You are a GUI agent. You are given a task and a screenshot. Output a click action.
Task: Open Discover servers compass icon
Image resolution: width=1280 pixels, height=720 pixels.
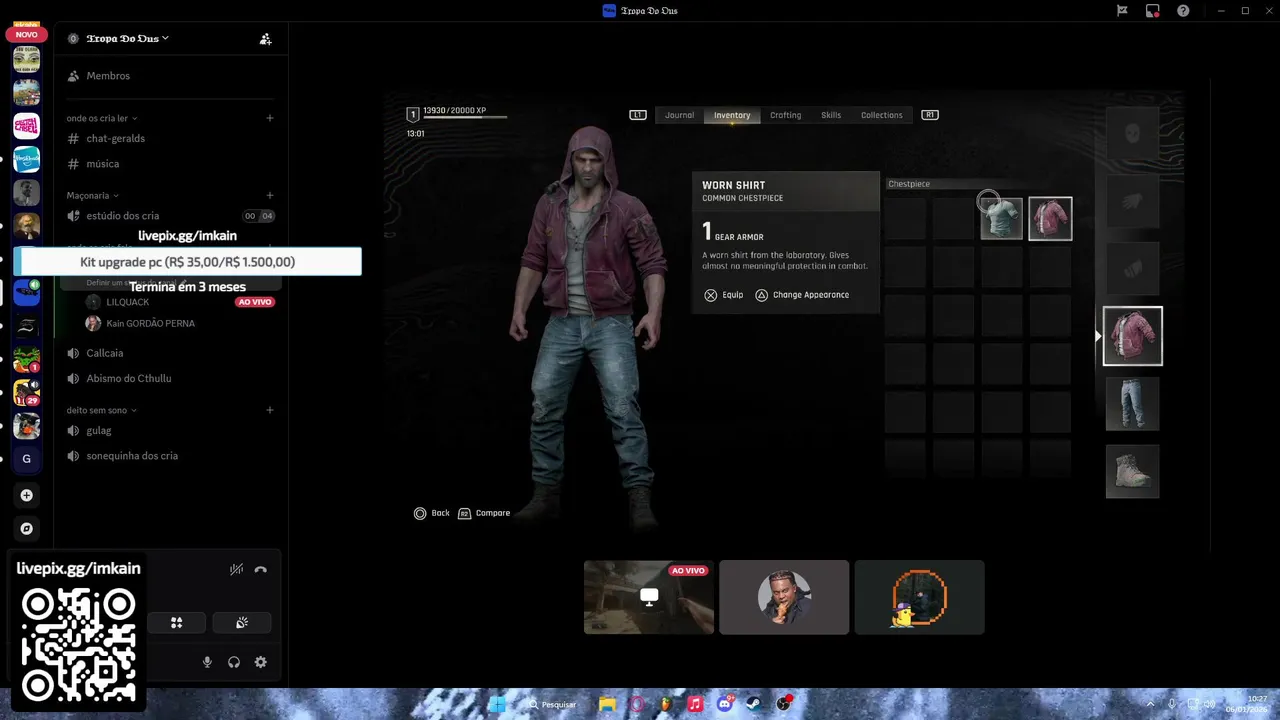(x=27, y=528)
